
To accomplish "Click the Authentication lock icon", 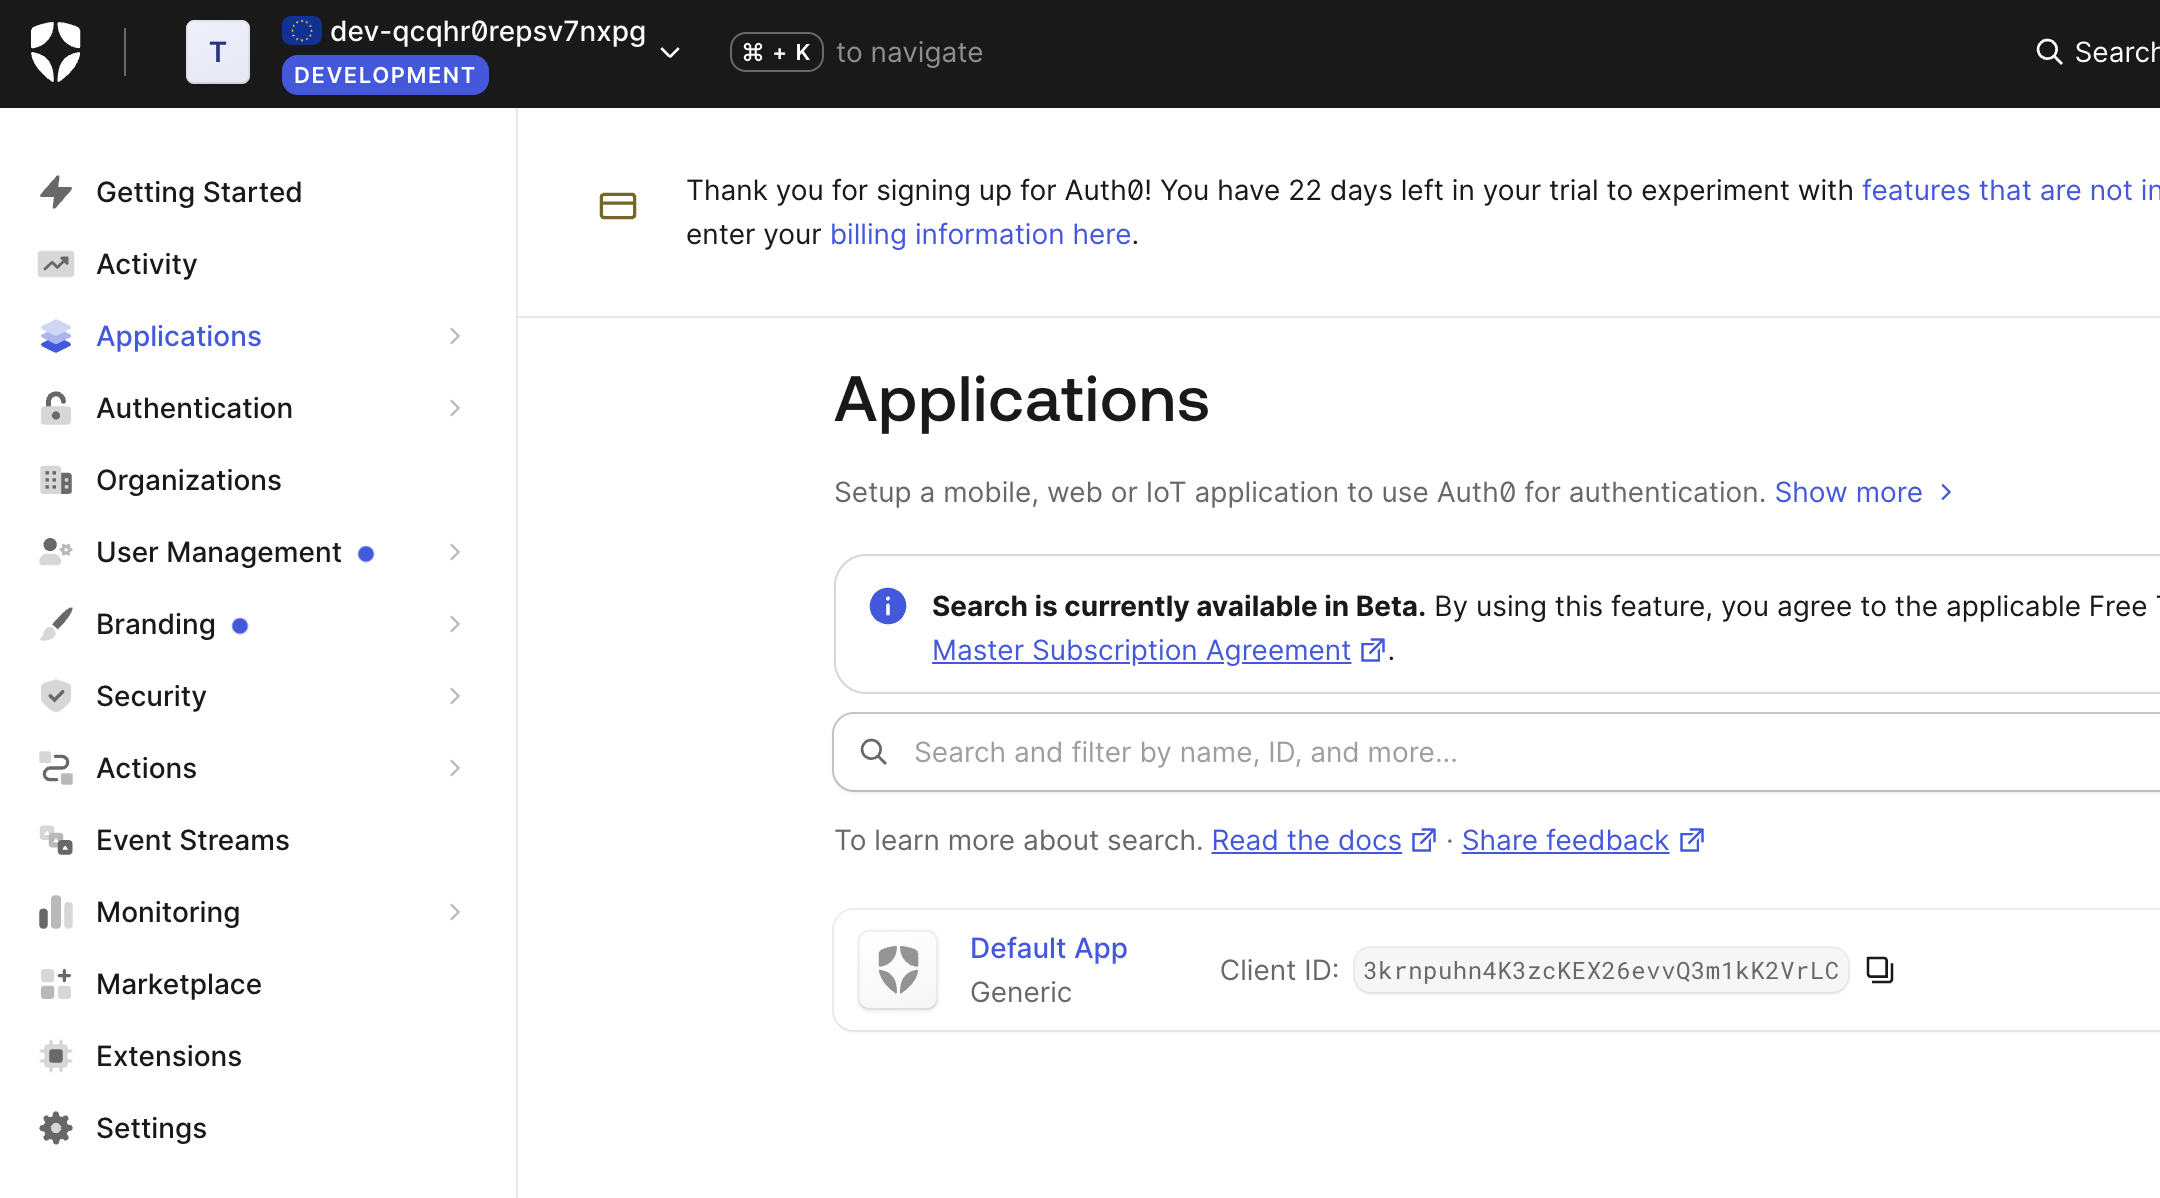I will (x=56, y=408).
